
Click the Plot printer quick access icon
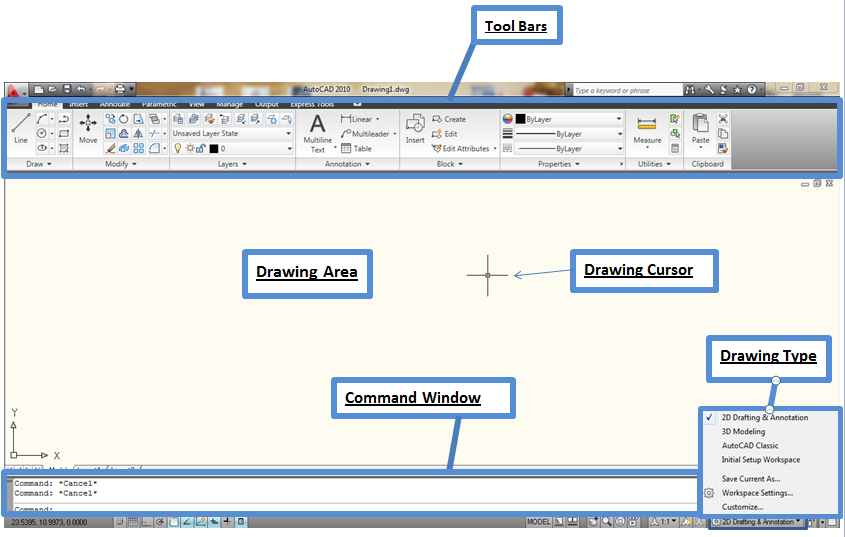pyautogui.click(x=120, y=90)
